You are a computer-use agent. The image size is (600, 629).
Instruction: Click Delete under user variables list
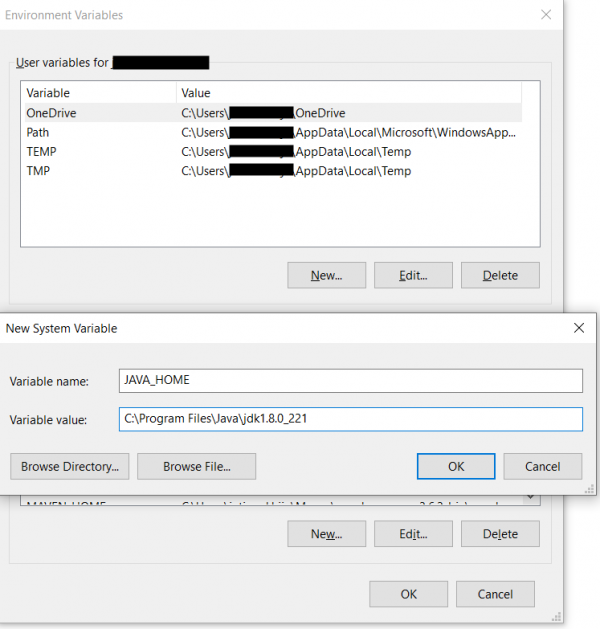pos(500,275)
